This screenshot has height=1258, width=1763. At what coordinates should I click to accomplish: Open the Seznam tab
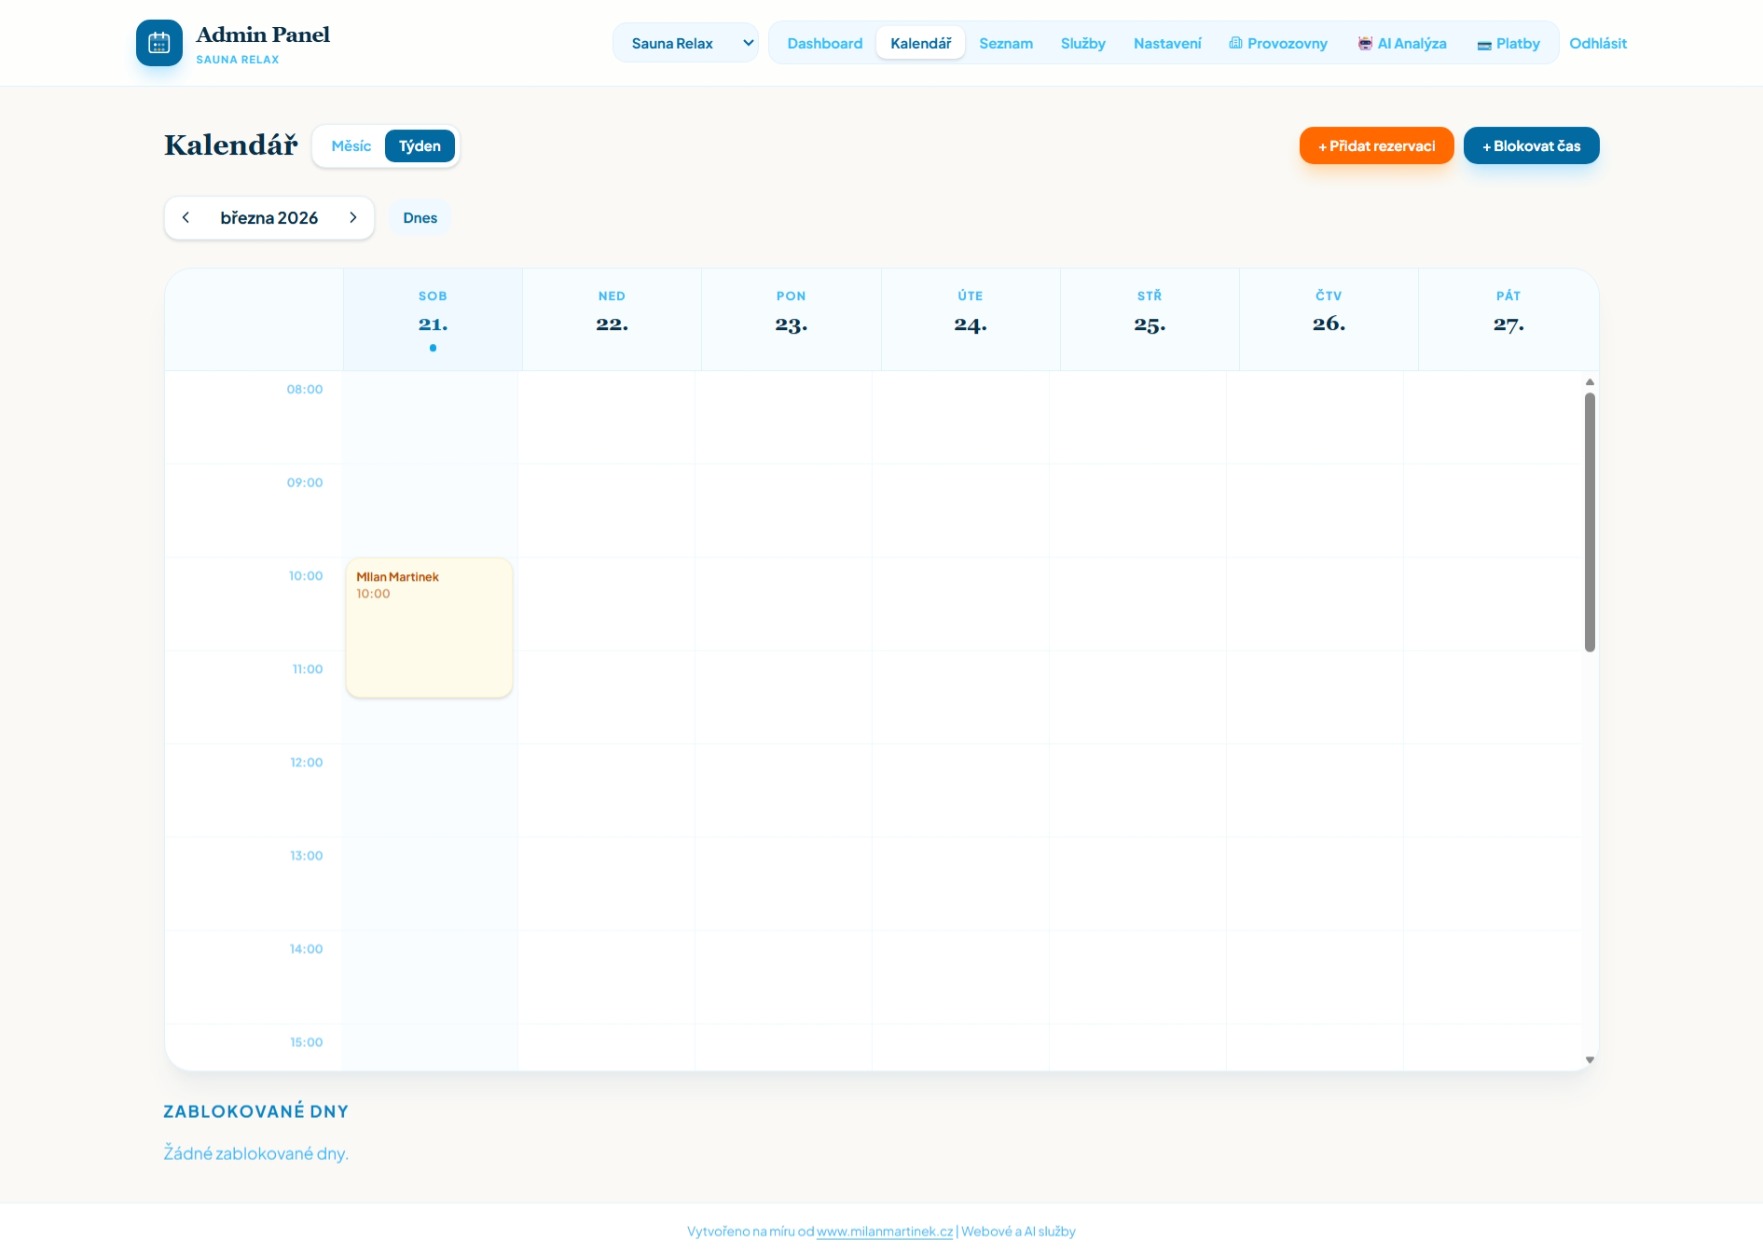pos(1005,43)
